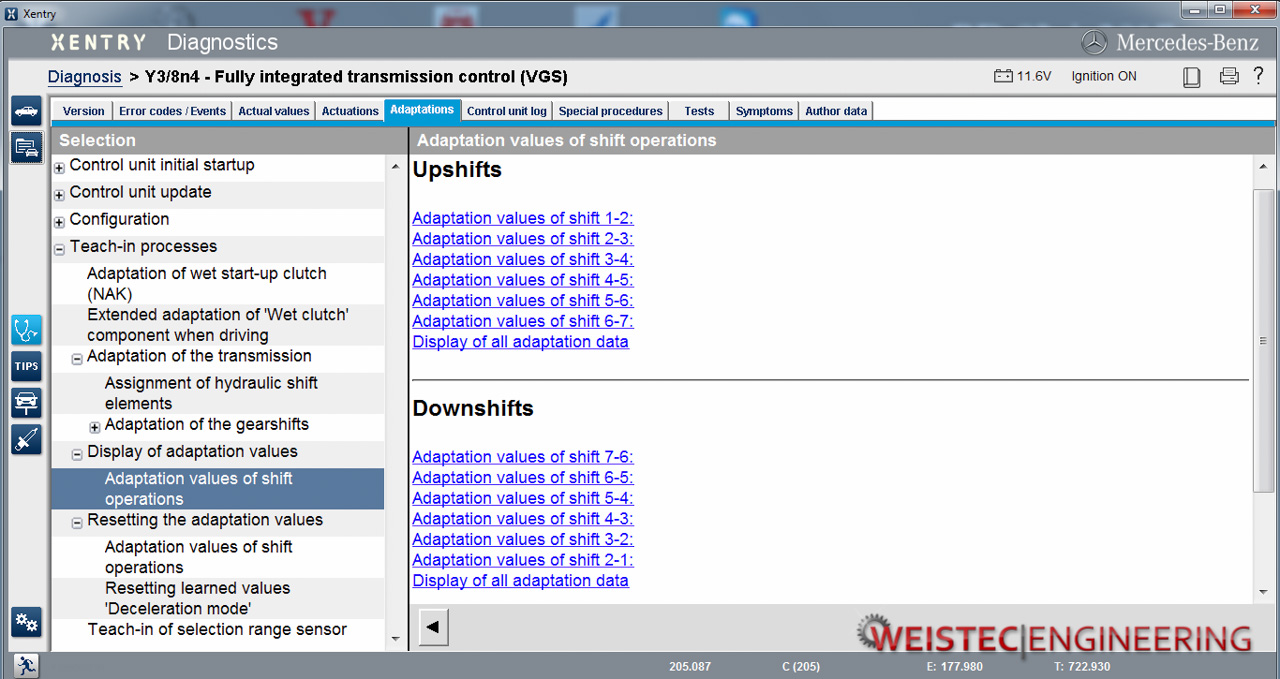Image resolution: width=1280 pixels, height=679 pixels.
Task: Click the Ignition ON status text
Action: 1104,76
